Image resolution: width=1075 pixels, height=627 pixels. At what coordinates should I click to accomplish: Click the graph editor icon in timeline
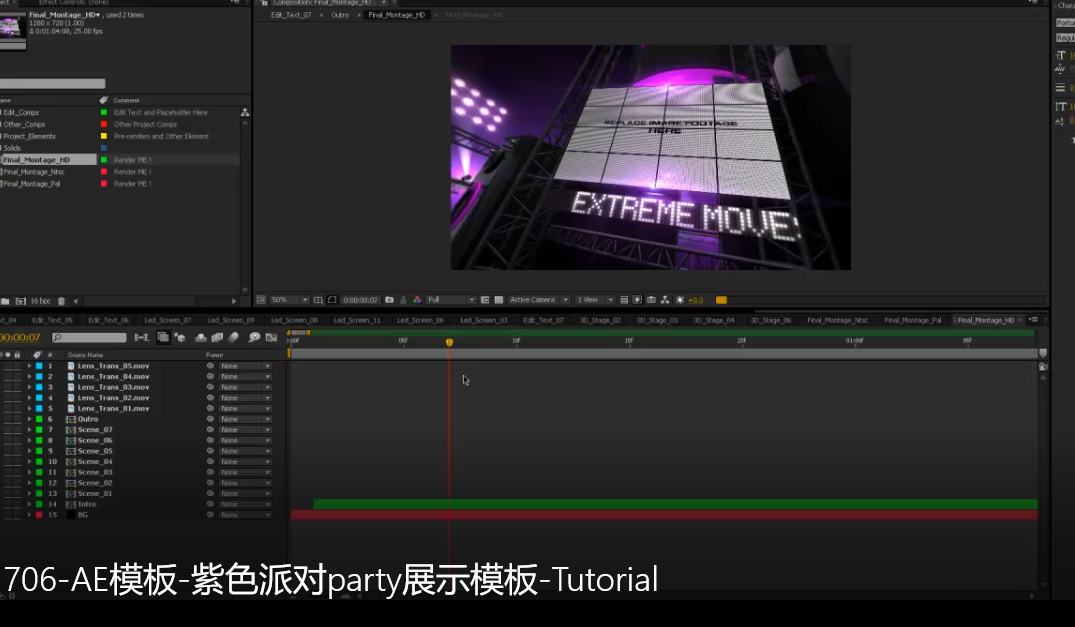coord(271,337)
